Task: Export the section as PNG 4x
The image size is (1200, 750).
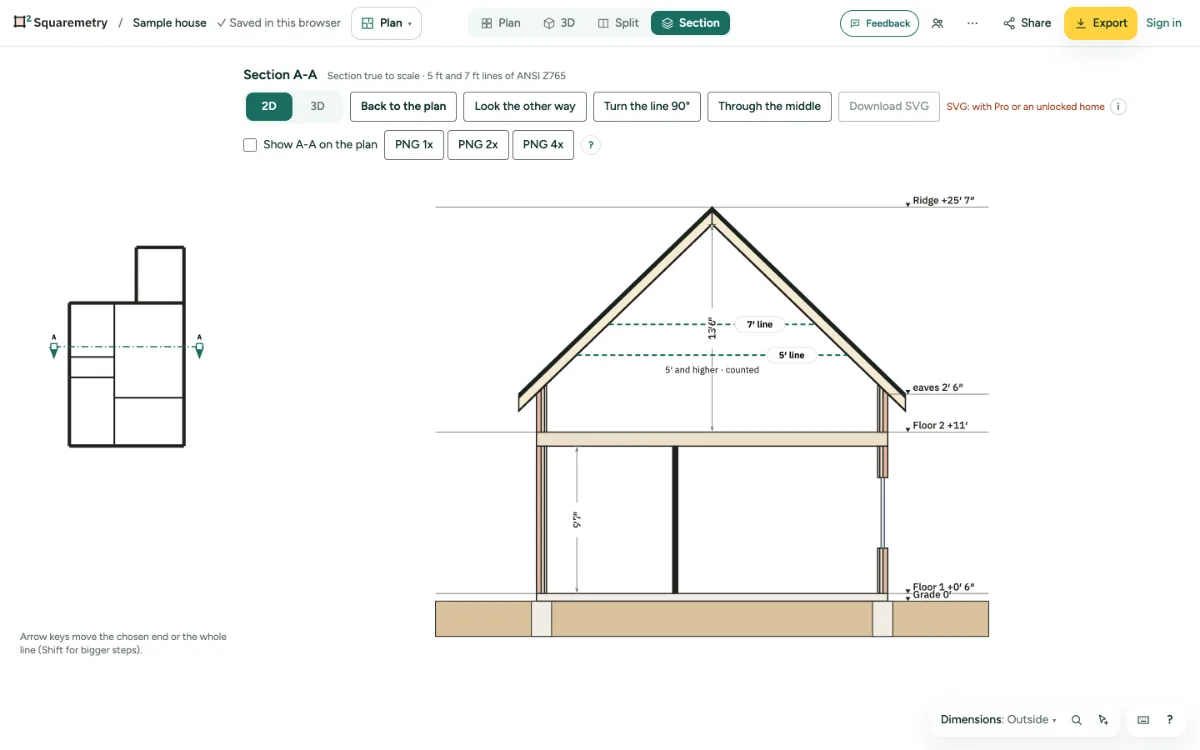Action: click(x=543, y=145)
